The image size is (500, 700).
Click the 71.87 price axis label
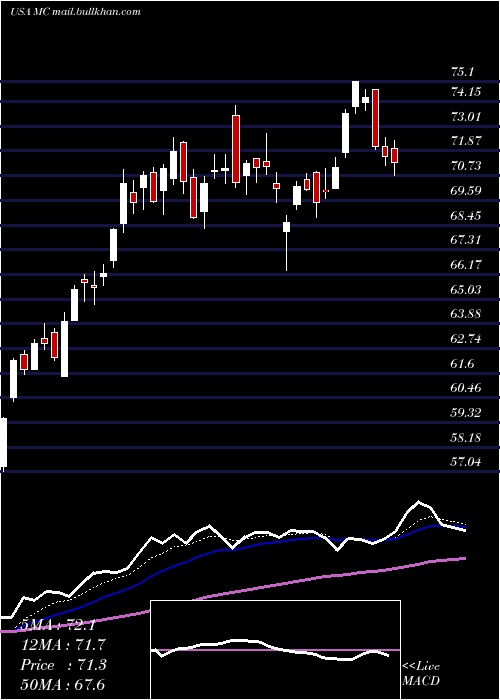pyautogui.click(x=466, y=141)
